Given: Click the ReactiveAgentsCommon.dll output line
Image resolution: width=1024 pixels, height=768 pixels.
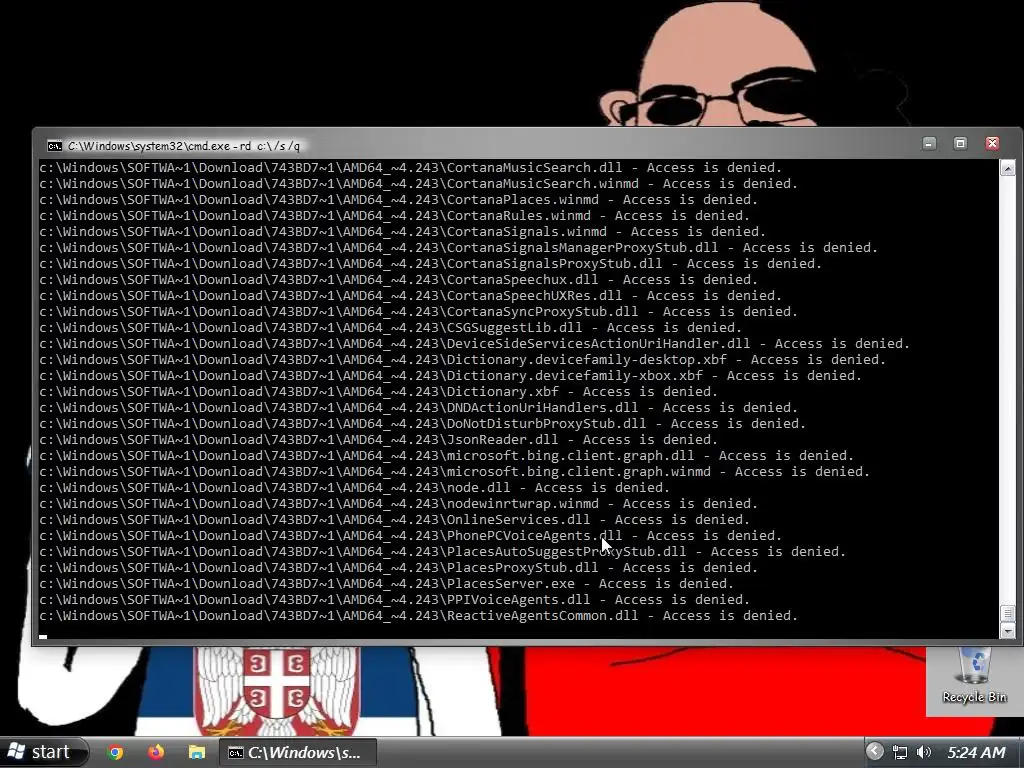Looking at the screenshot, I should pos(419,616).
